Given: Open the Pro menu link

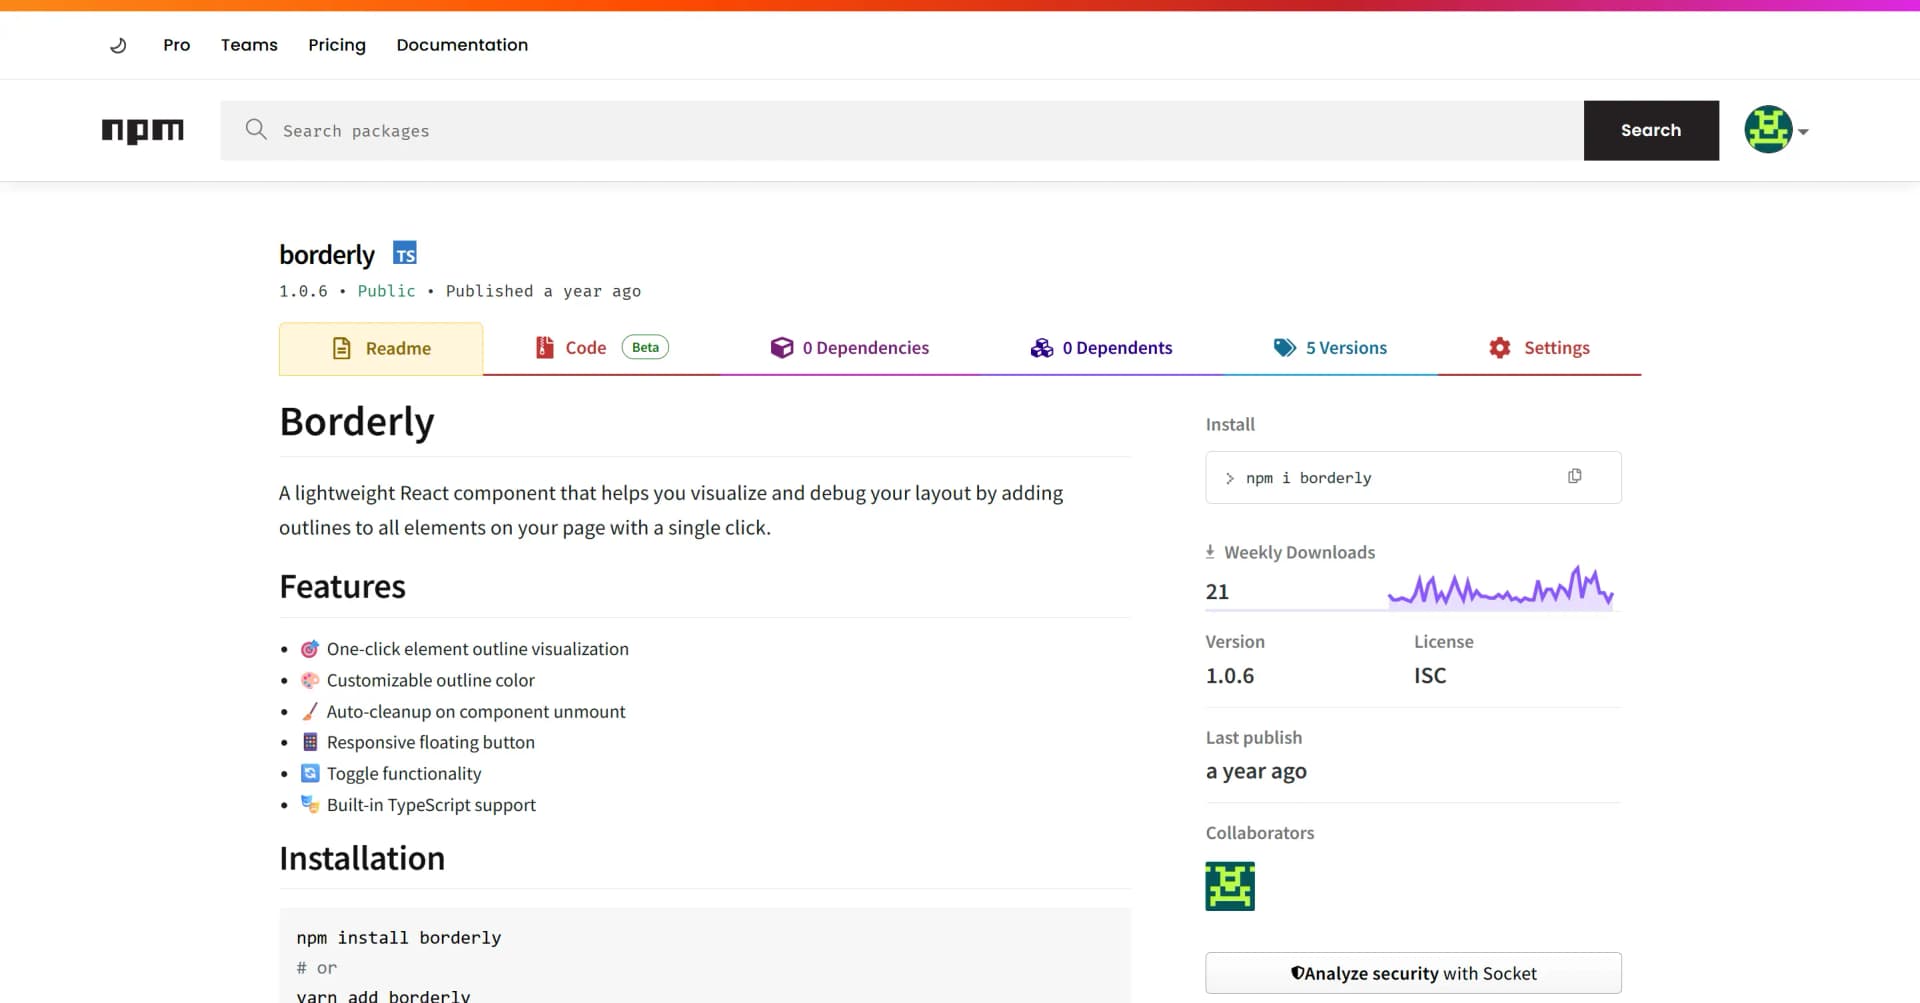Looking at the screenshot, I should [x=177, y=45].
